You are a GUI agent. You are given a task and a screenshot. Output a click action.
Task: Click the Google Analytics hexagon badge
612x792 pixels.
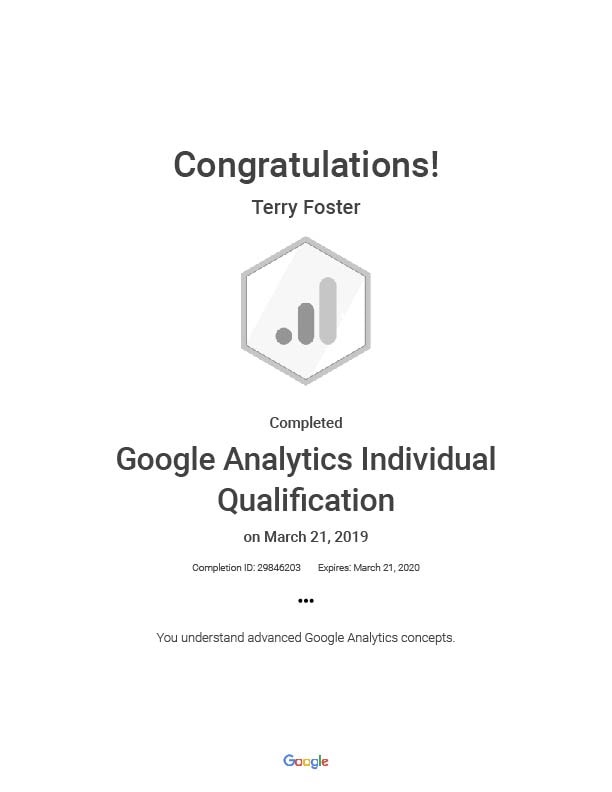pyautogui.click(x=305, y=311)
